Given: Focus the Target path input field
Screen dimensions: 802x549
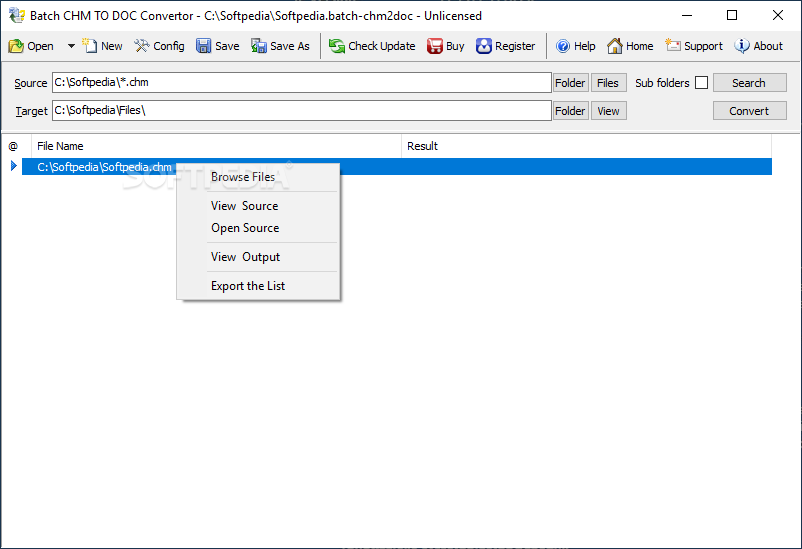Looking at the screenshot, I should (301, 111).
